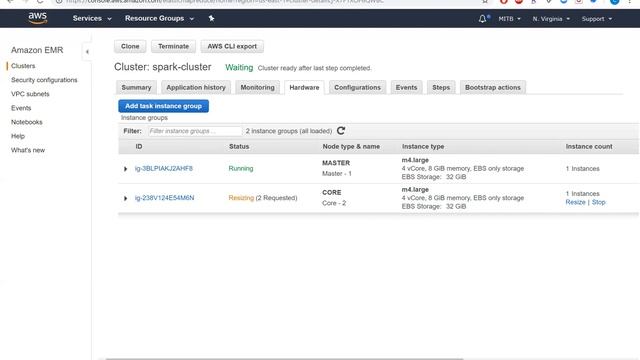
Task: Click the horizontal page scrollbar
Action: tap(284, 358)
